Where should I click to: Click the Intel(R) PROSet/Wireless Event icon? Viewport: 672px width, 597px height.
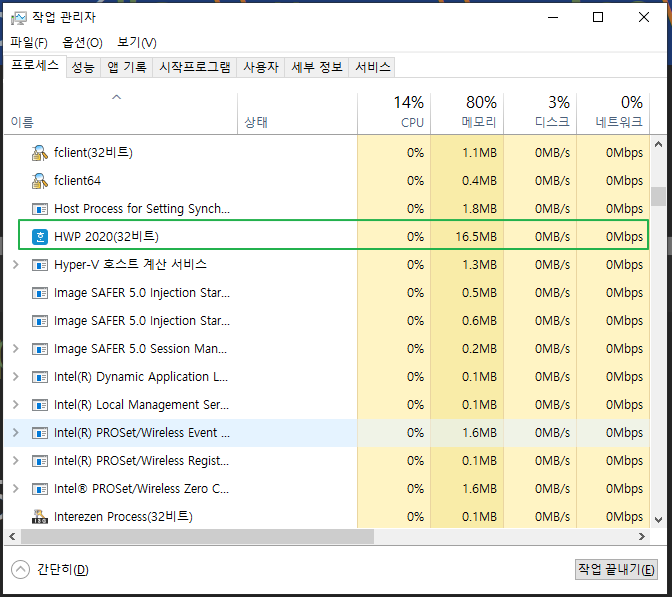[40, 433]
